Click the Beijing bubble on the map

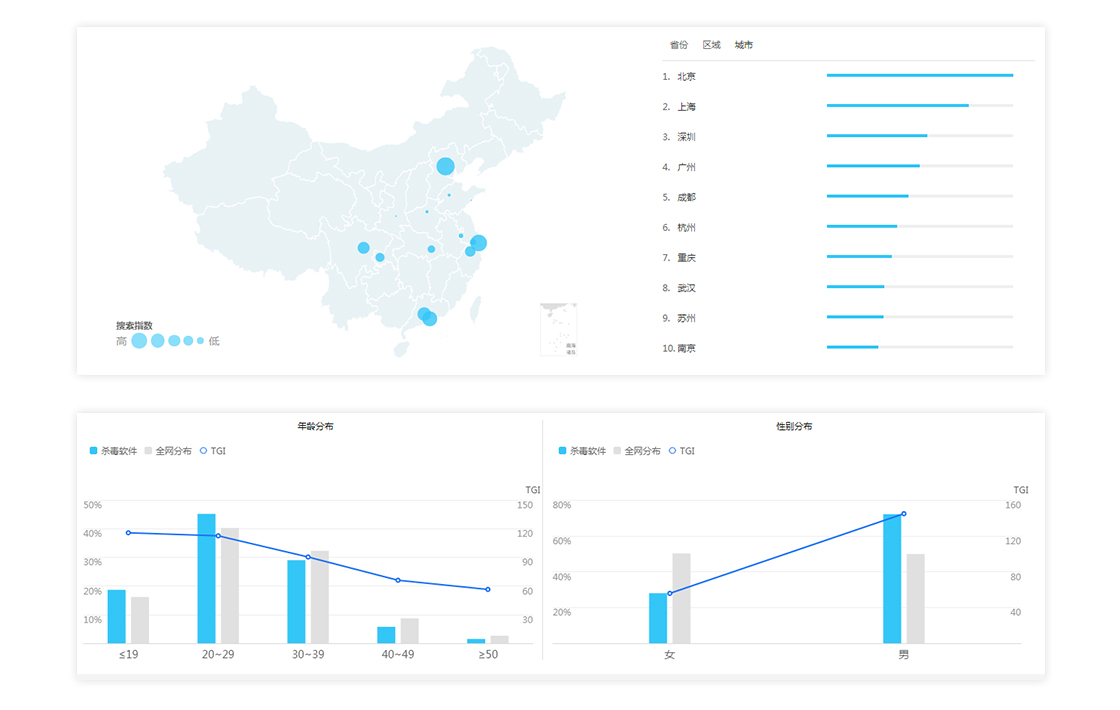click(x=445, y=166)
